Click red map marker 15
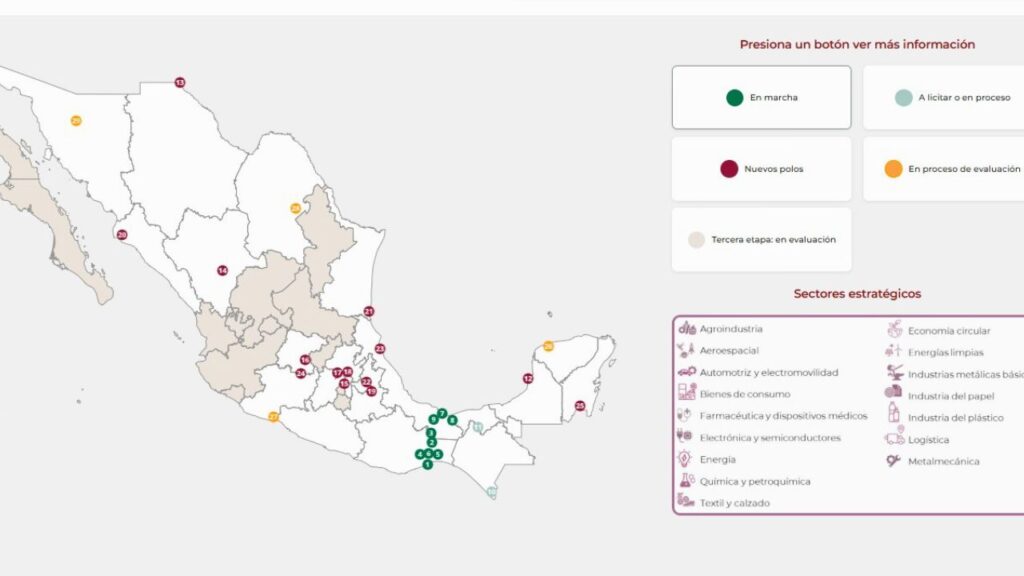Image resolution: width=1024 pixels, height=576 pixels. point(344,384)
